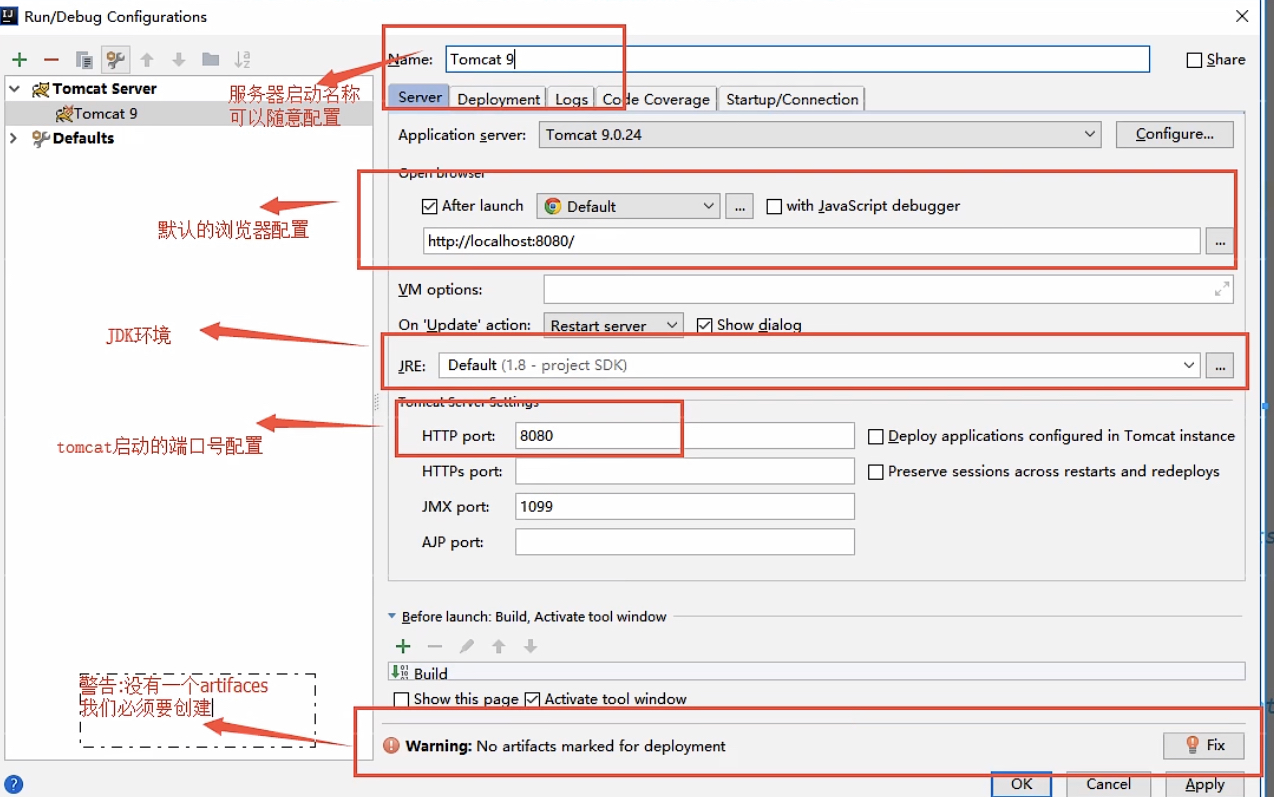Click the AJP port field

685,542
